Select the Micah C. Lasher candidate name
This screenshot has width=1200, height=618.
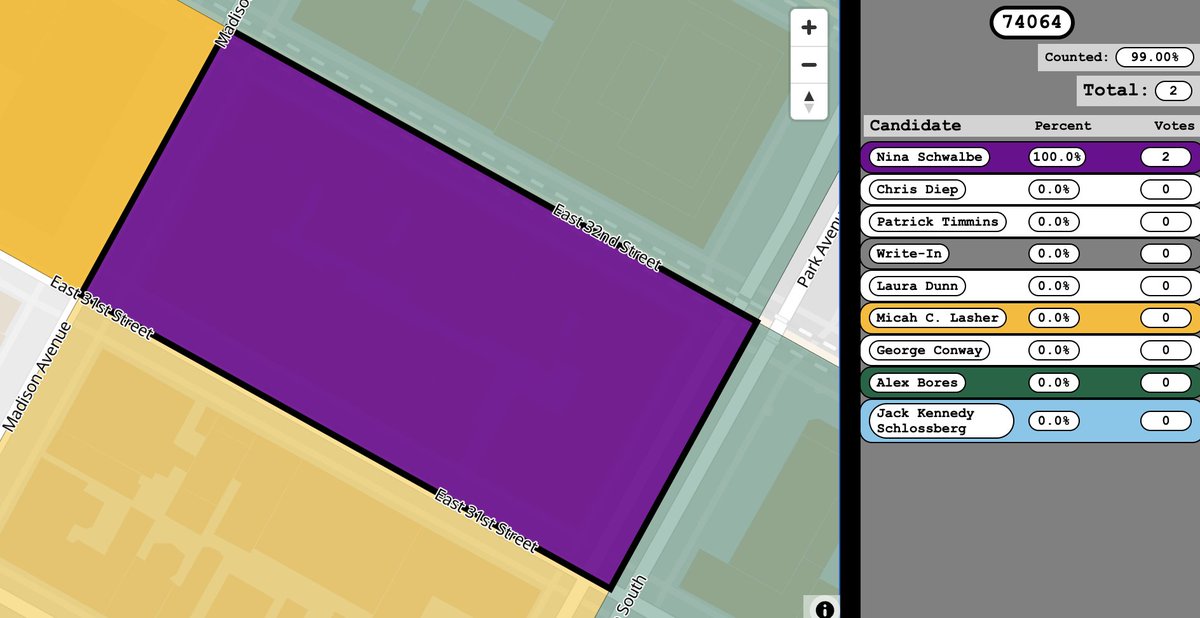pyautogui.click(x=936, y=317)
